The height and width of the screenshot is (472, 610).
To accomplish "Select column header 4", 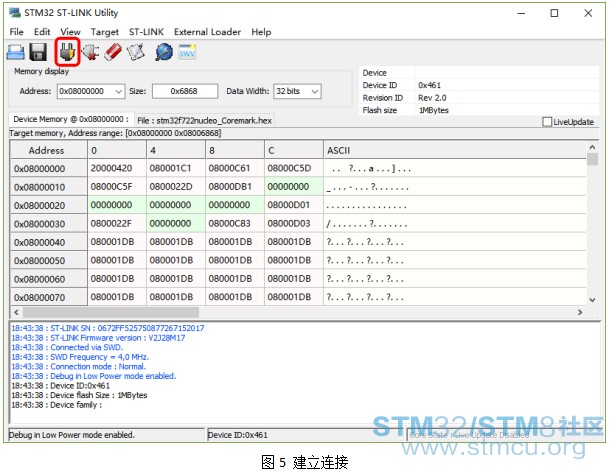I will 176,150.
